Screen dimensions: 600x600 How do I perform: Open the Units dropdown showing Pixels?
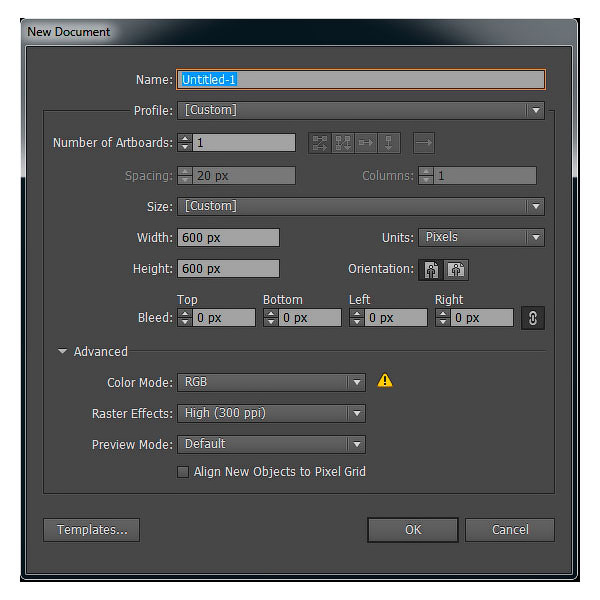tap(481, 238)
